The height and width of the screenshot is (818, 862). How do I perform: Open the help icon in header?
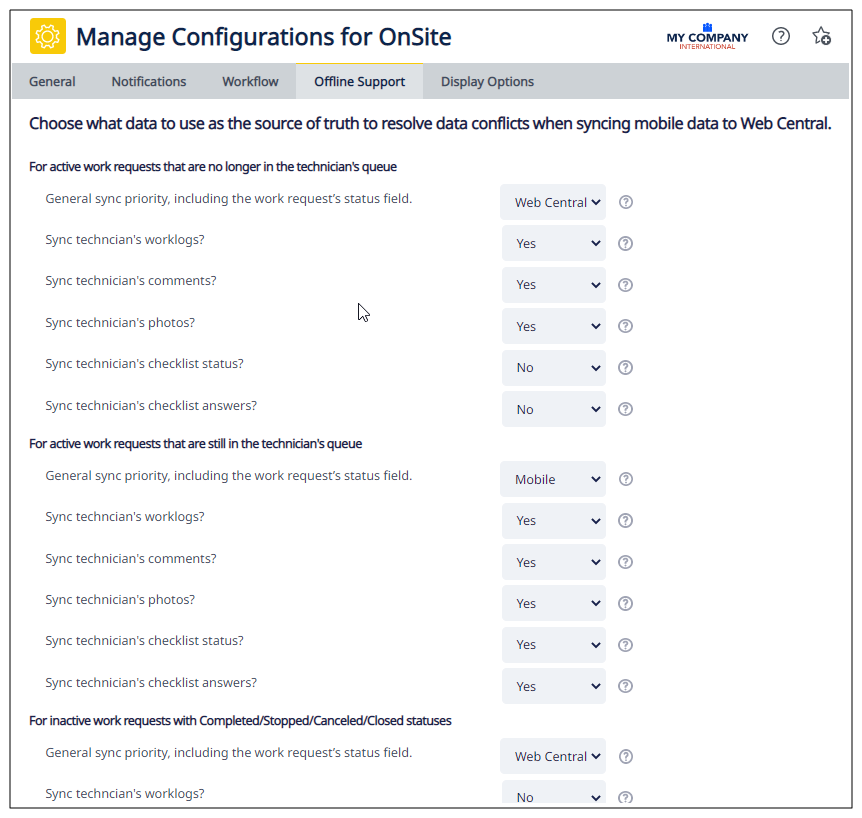(x=781, y=37)
